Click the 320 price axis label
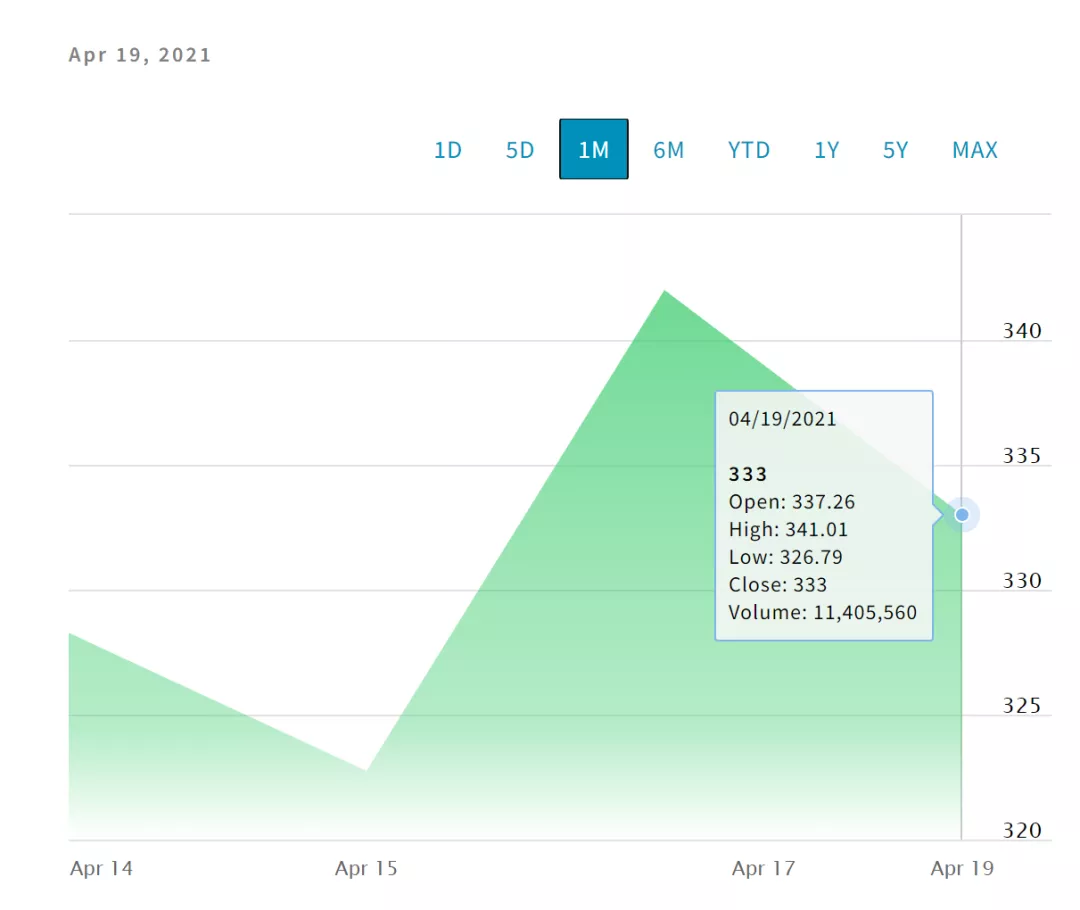This screenshot has width=1080, height=910. point(1022,831)
